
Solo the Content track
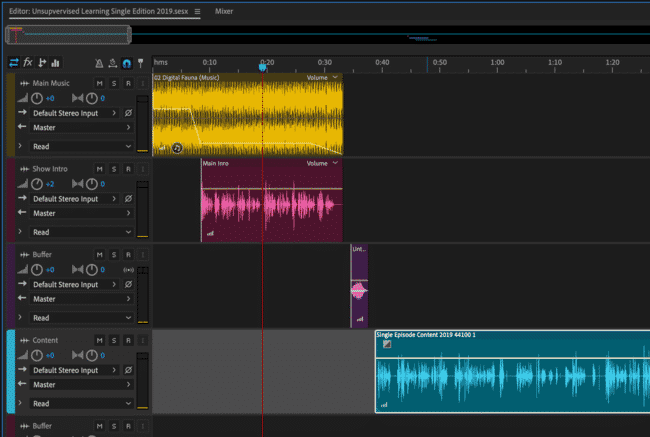pos(114,340)
